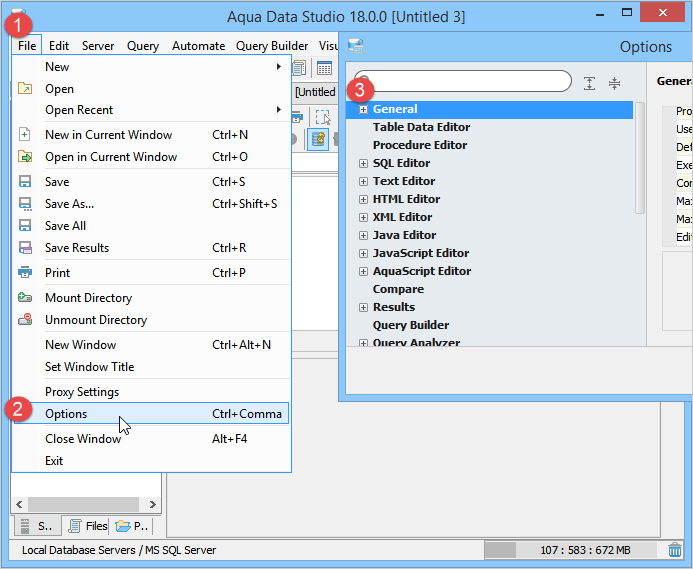Screen dimensions: 693x569
Task: Click the trash can garbage collection icon
Action: tap(675, 550)
